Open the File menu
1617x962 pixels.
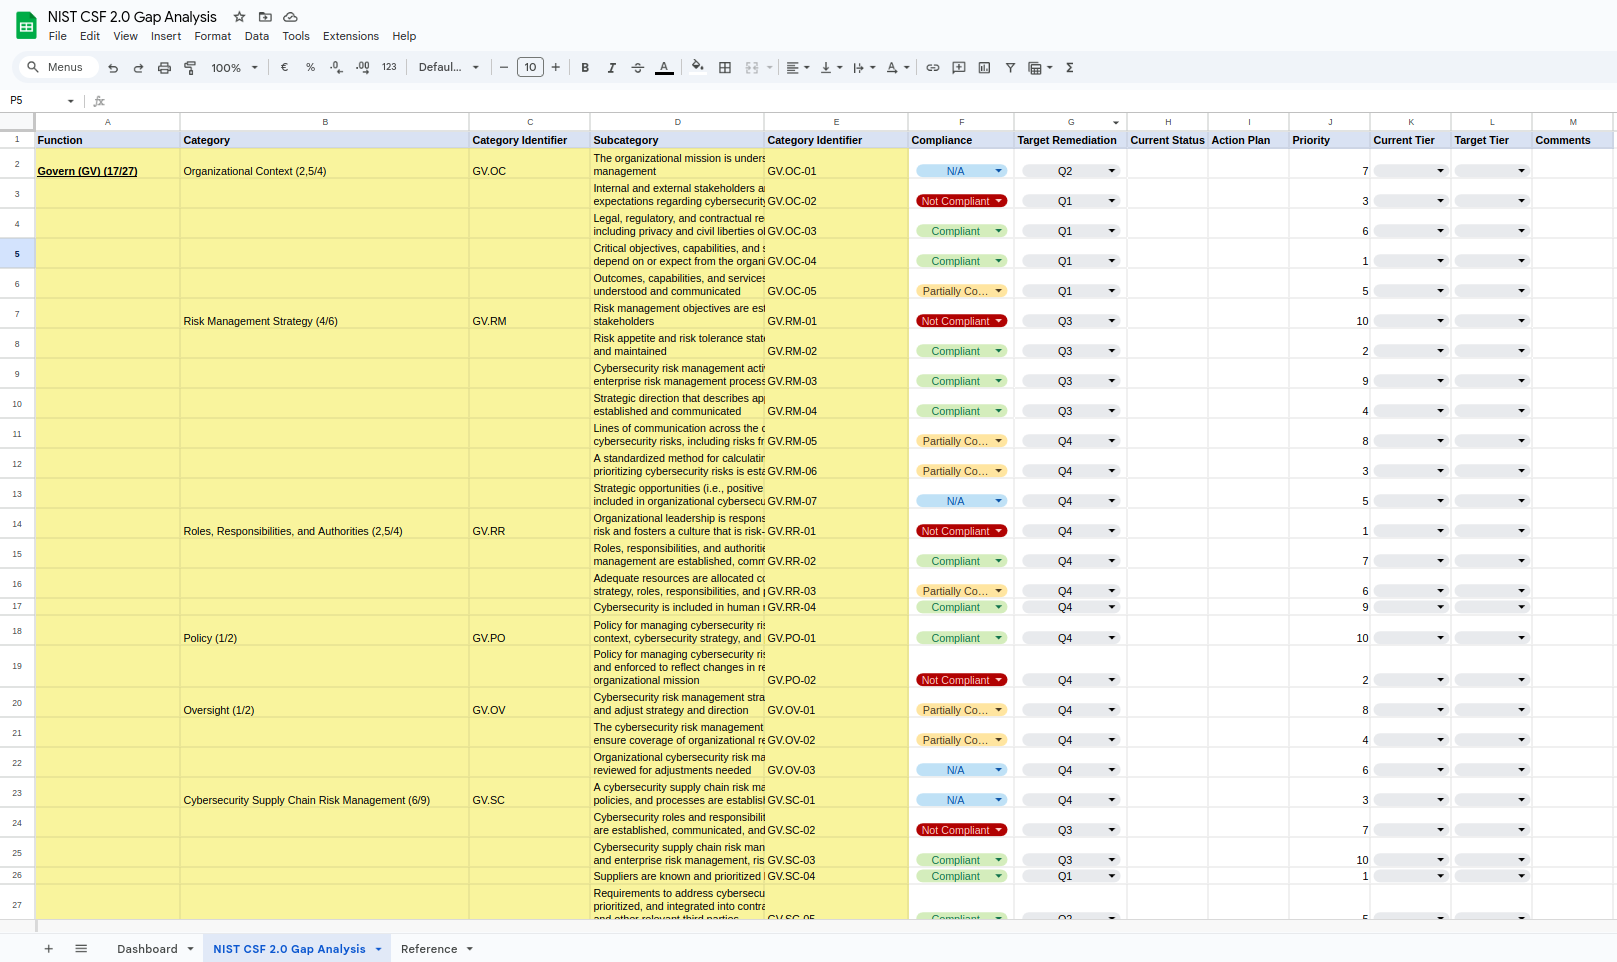pyautogui.click(x=58, y=36)
